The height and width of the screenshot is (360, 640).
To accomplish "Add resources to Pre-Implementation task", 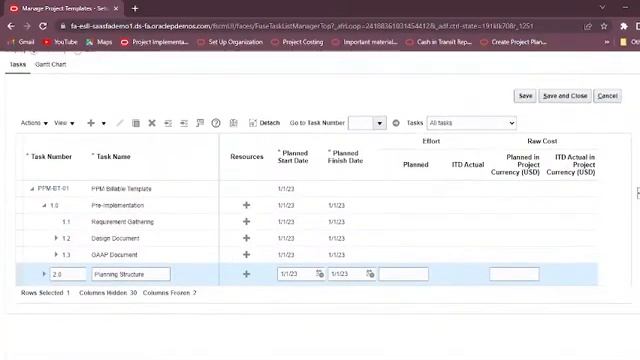I will (x=246, y=205).
